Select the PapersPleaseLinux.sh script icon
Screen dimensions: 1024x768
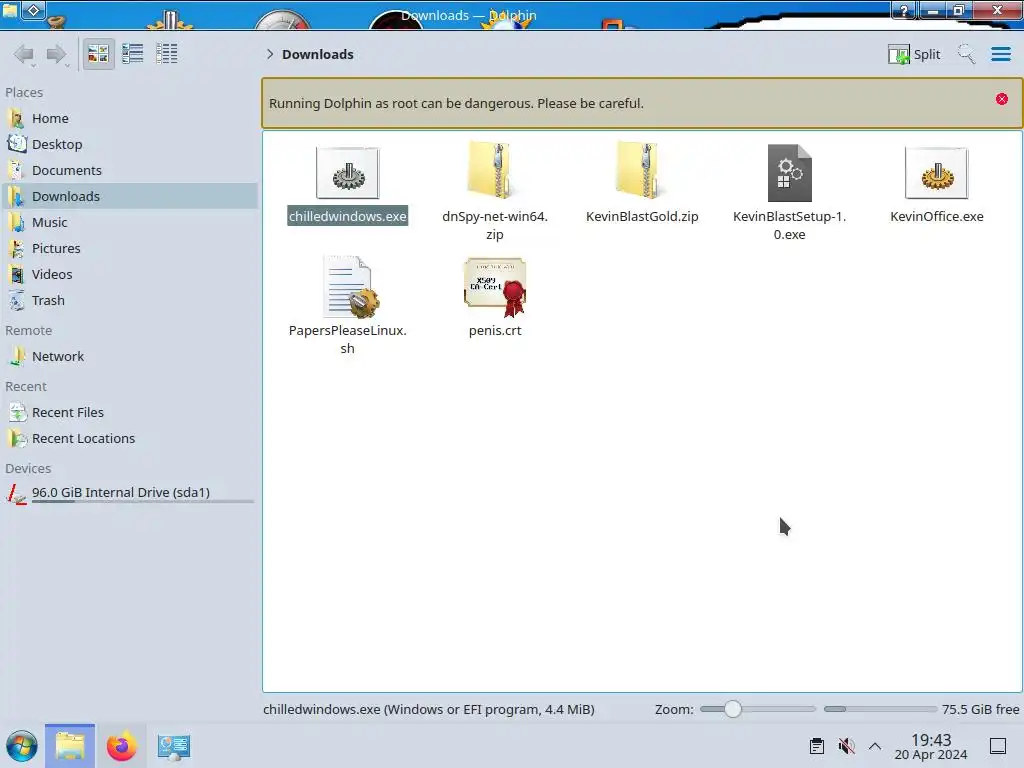click(x=351, y=287)
